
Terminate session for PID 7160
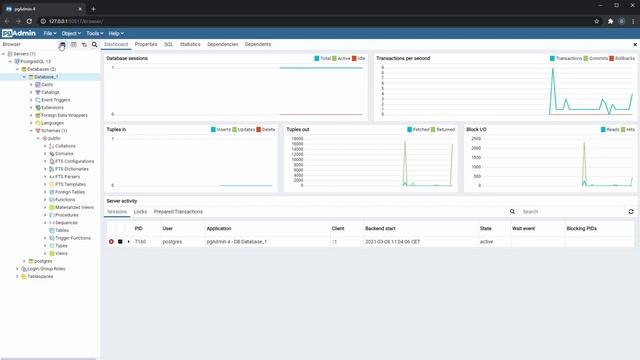pyautogui.click(x=111, y=242)
